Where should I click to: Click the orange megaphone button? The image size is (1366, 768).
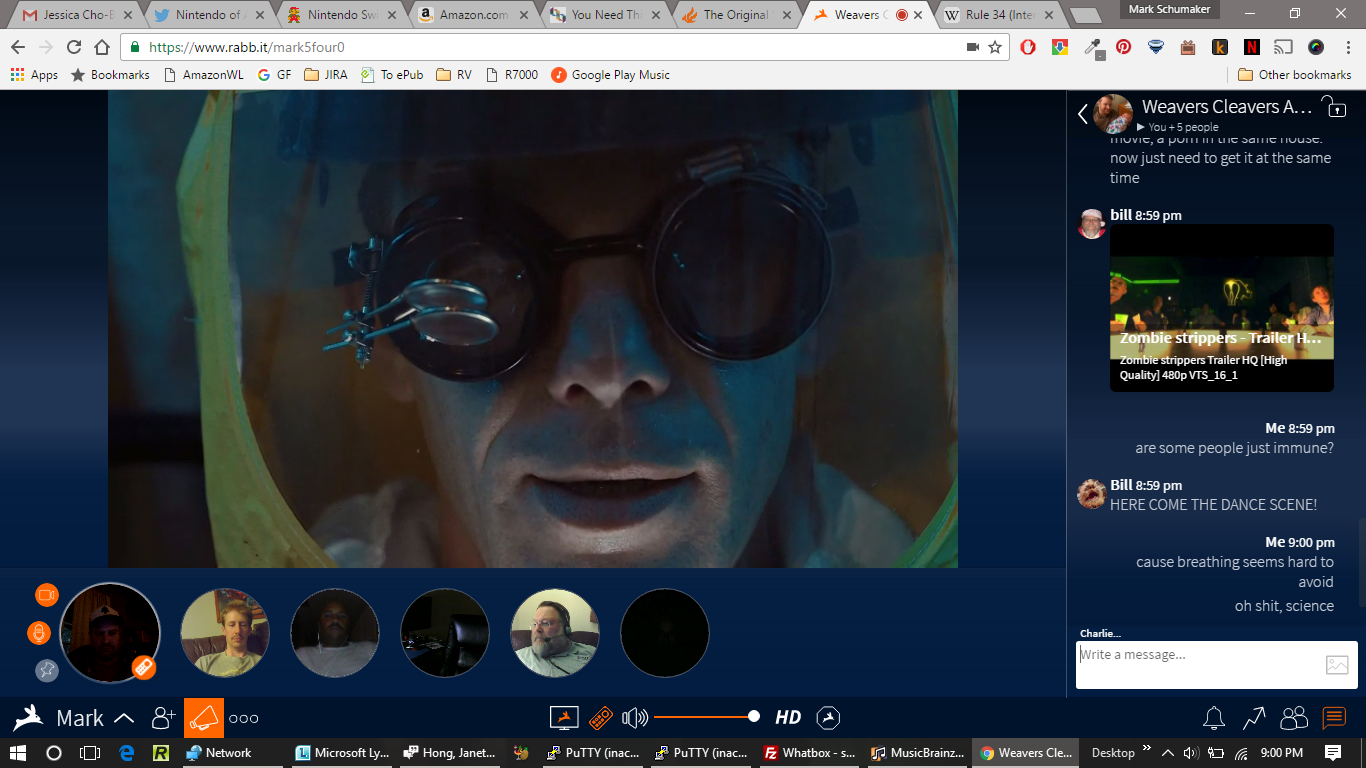[x=204, y=718]
